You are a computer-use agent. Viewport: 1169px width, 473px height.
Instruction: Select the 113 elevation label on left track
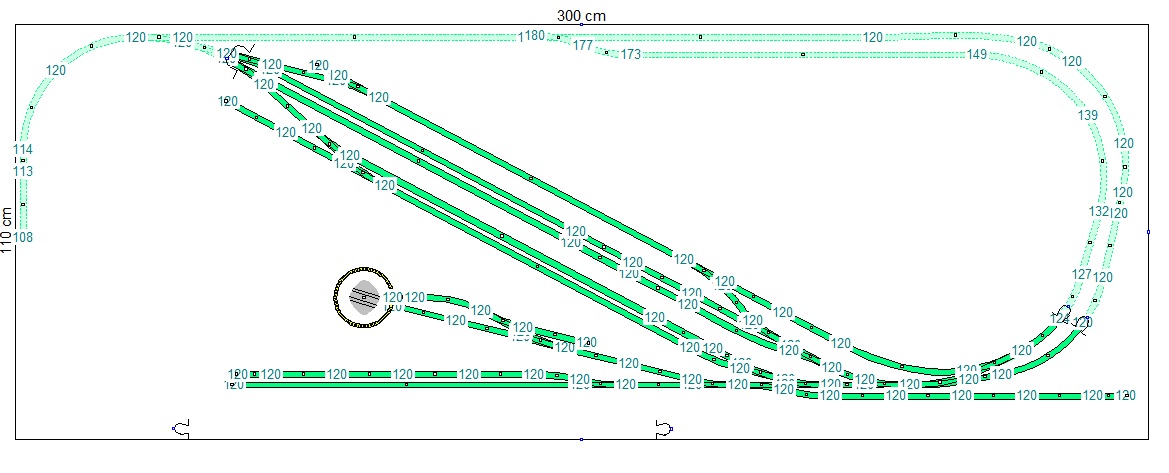pyautogui.click(x=22, y=171)
